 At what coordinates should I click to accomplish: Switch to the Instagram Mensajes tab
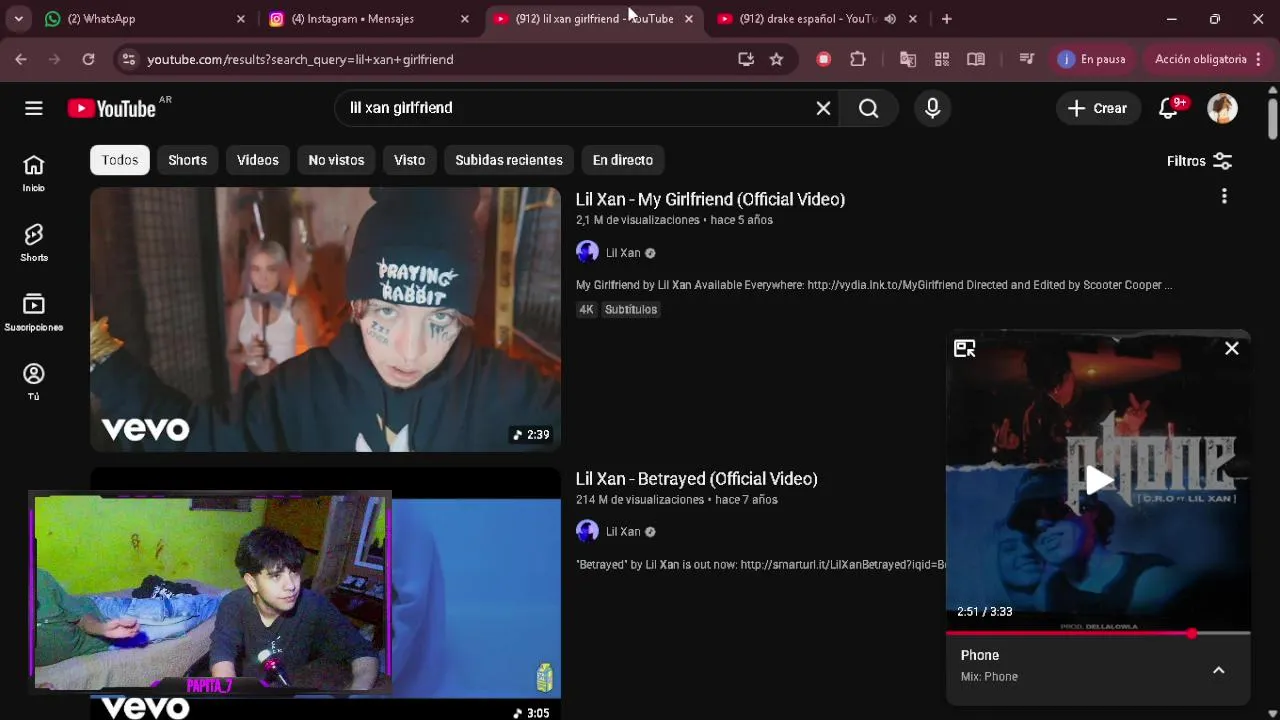click(368, 18)
